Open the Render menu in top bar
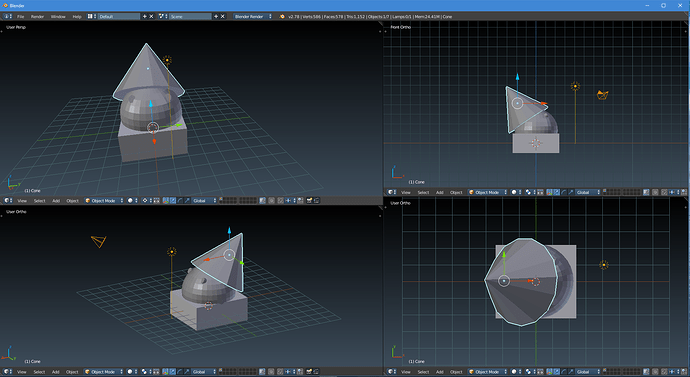This screenshot has width=690, height=377. (x=37, y=16)
